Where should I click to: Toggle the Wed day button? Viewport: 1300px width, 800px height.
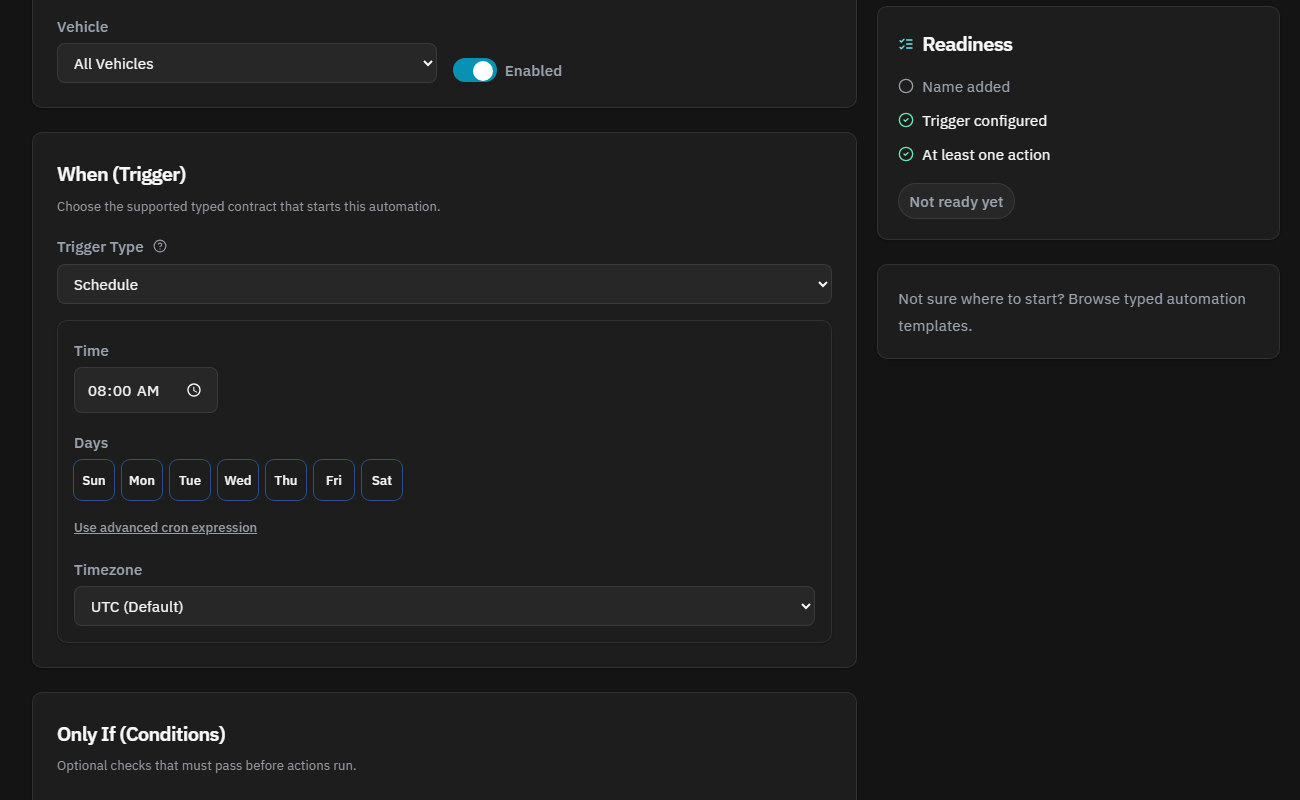point(238,480)
